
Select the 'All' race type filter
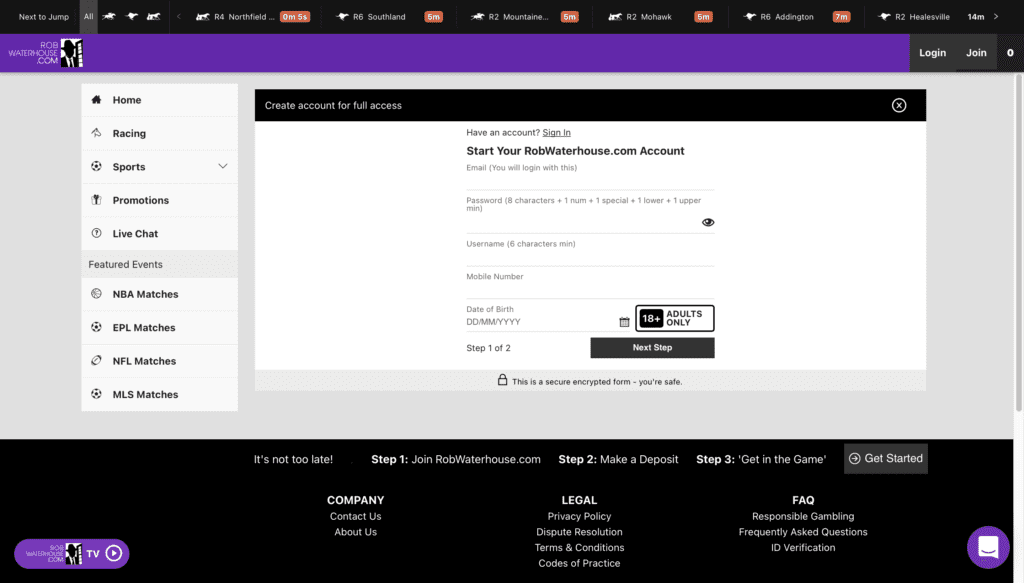[88, 16]
